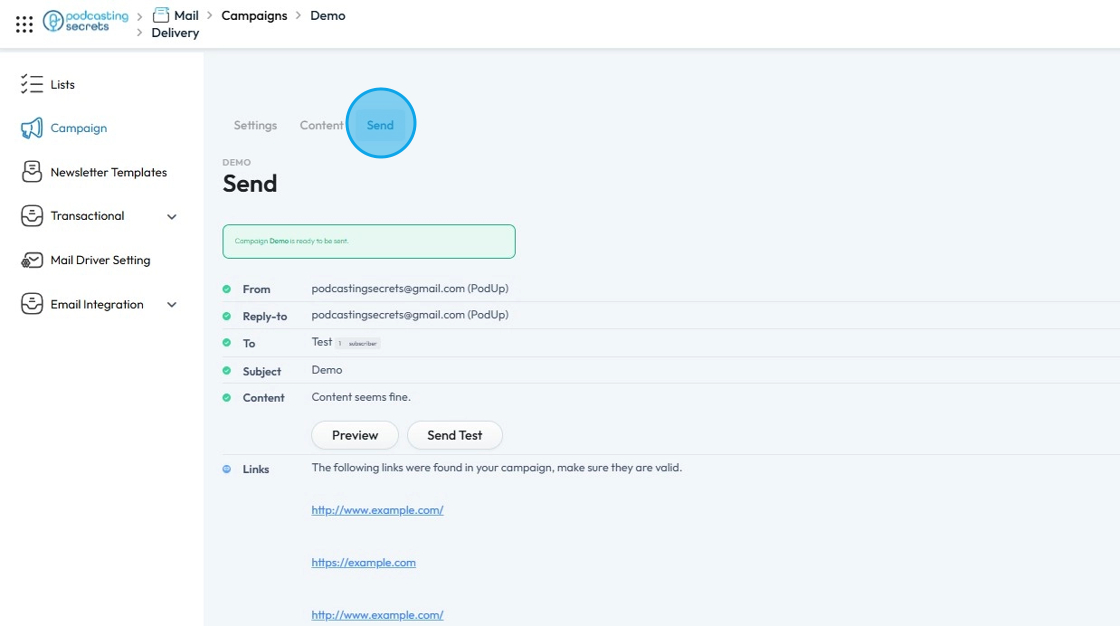Click the Newsletter Templates icon

[31, 172]
